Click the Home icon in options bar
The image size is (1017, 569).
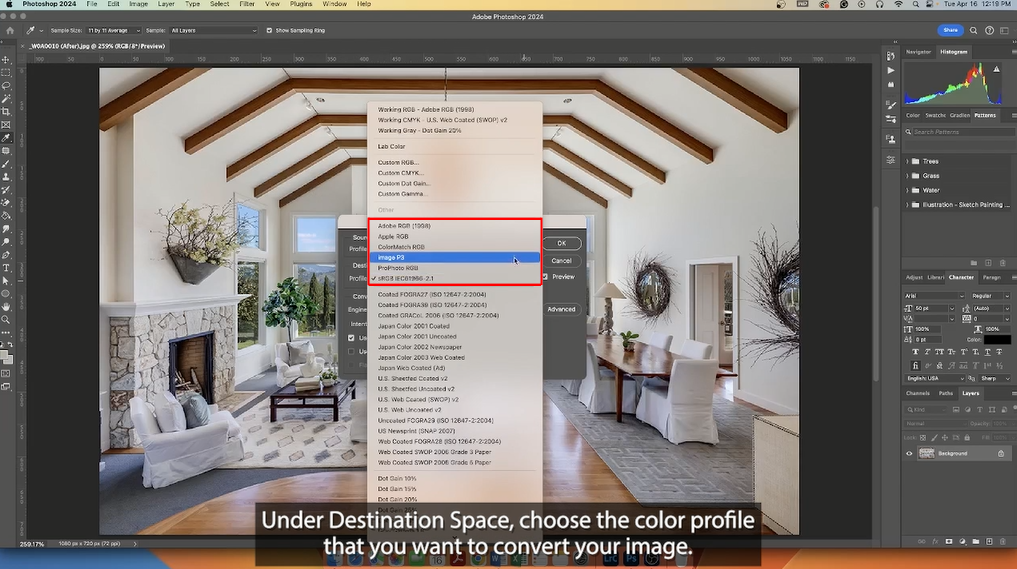[10, 30]
